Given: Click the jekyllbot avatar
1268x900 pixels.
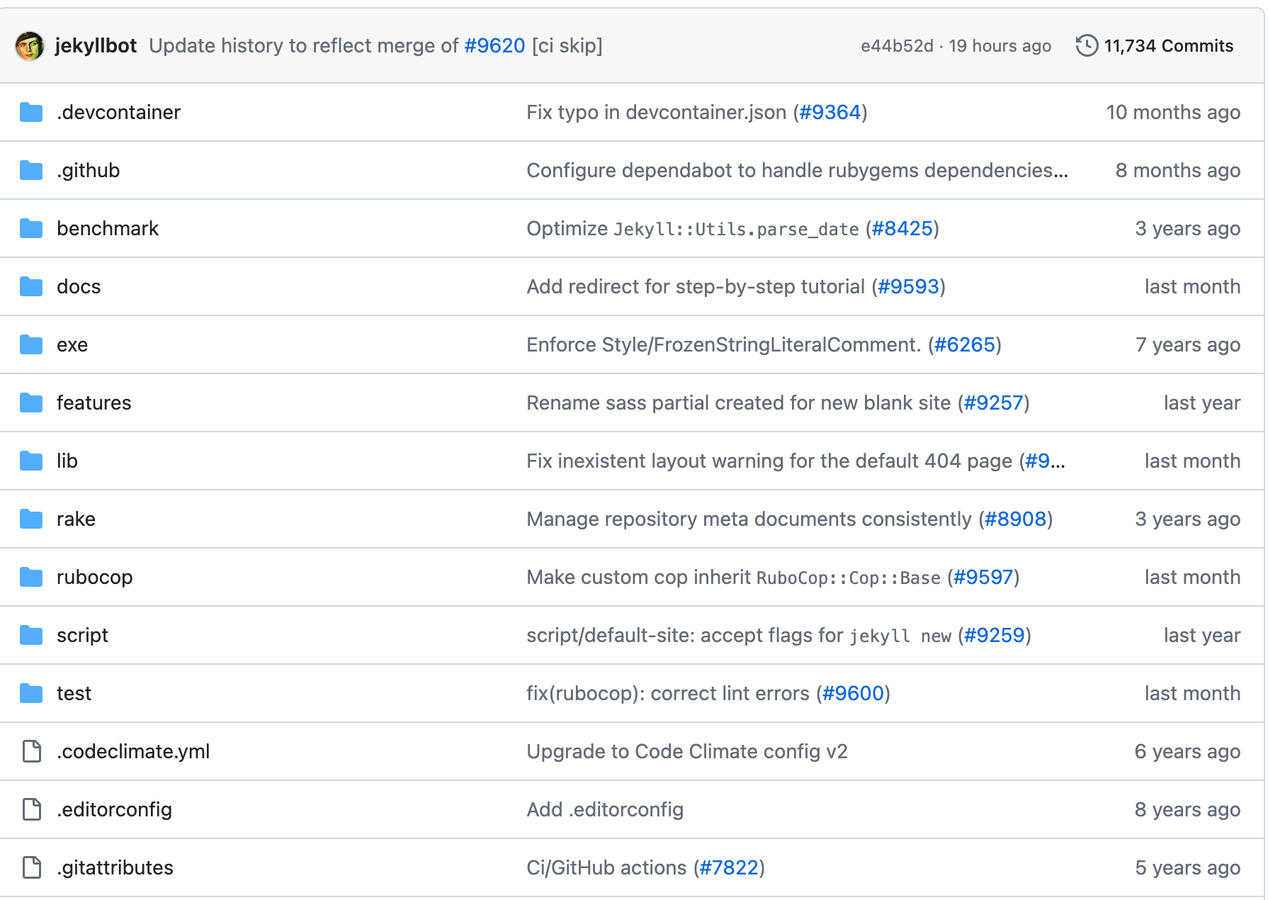Looking at the screenshot, I should [x=29, y=44].
